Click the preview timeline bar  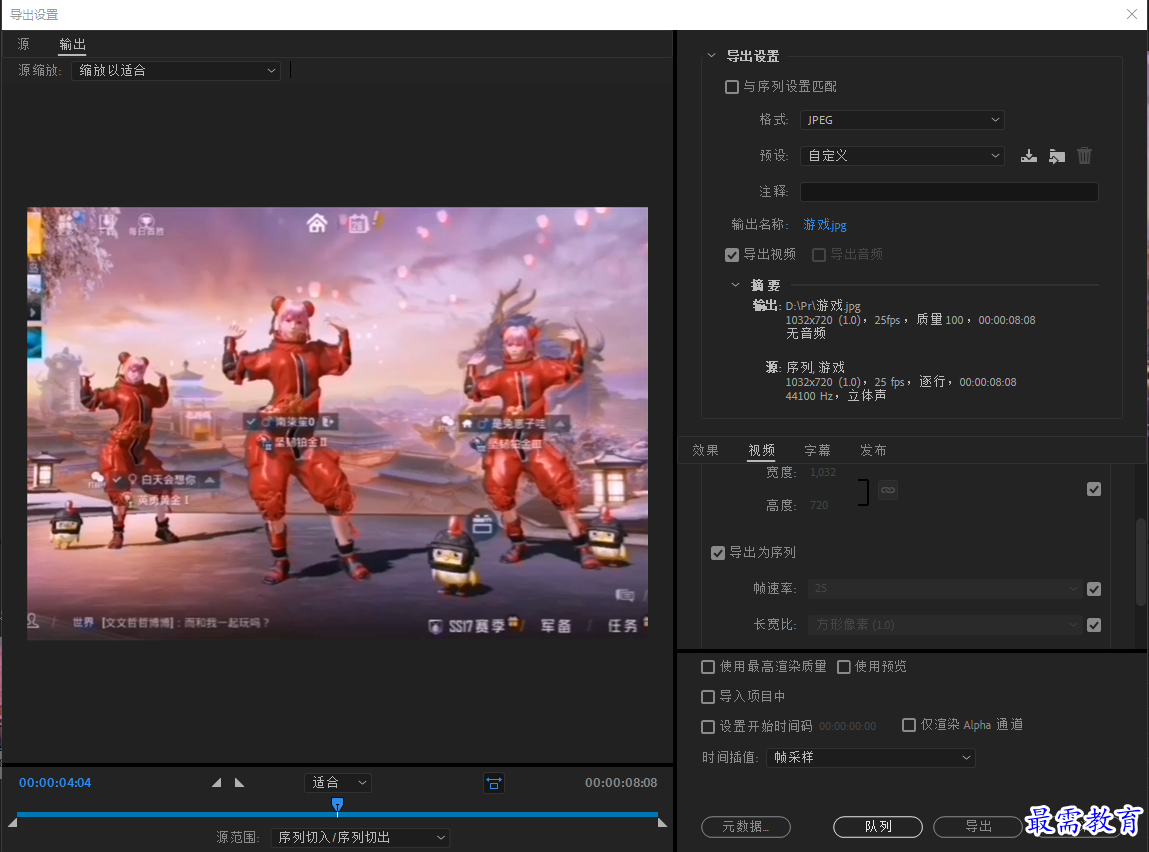coord(337,814)
